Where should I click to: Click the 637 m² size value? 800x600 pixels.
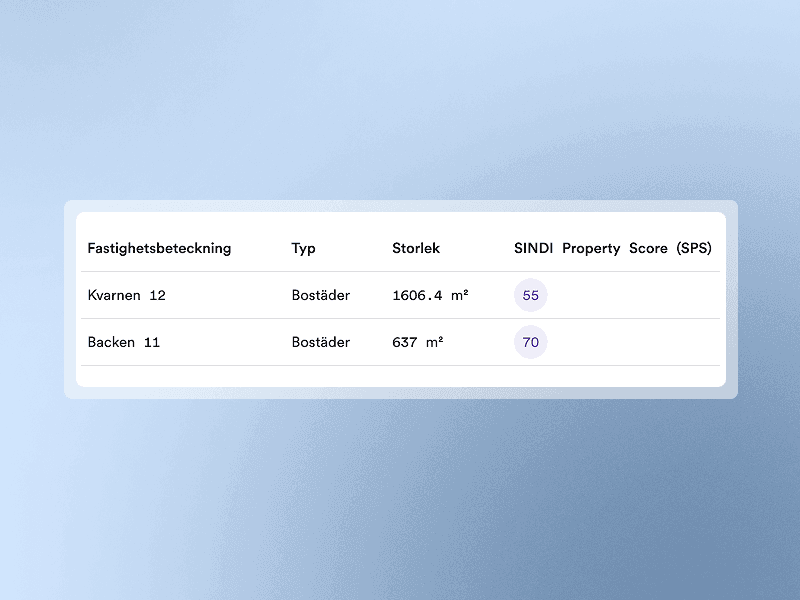pyautogui.click(x=419, y=342)
